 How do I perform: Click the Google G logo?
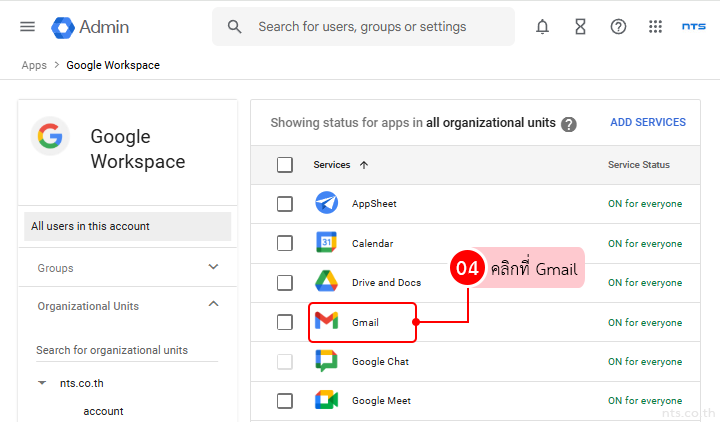point(50,136)
